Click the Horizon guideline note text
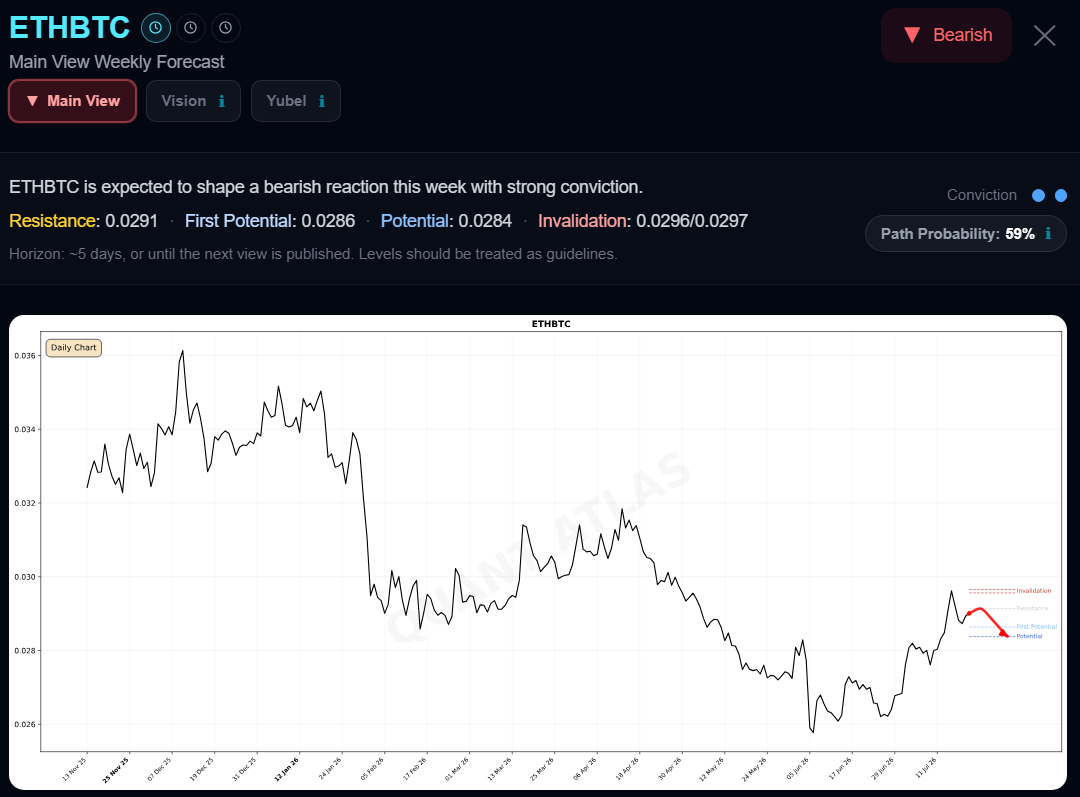This screenshot has width=1080, height=797. click(313, 254)
